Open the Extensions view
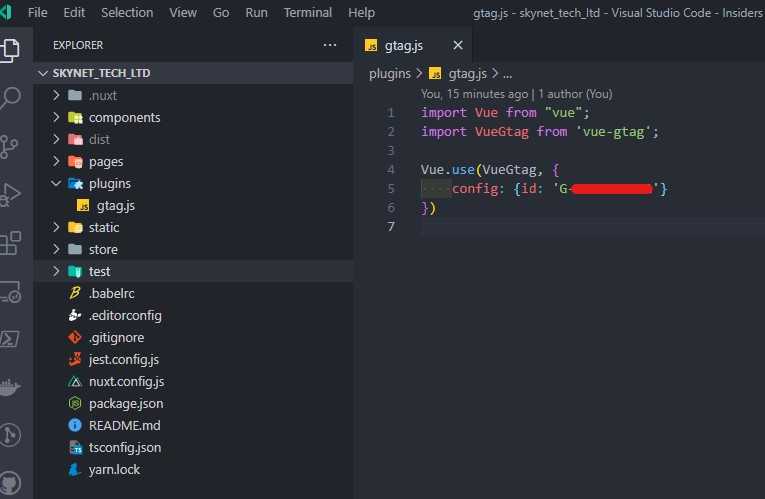The image size is (765, 499). [11, 242]
